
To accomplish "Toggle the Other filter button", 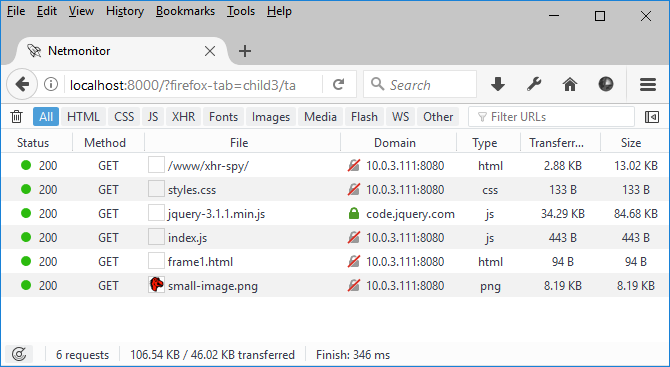I will tap(438, 117).
